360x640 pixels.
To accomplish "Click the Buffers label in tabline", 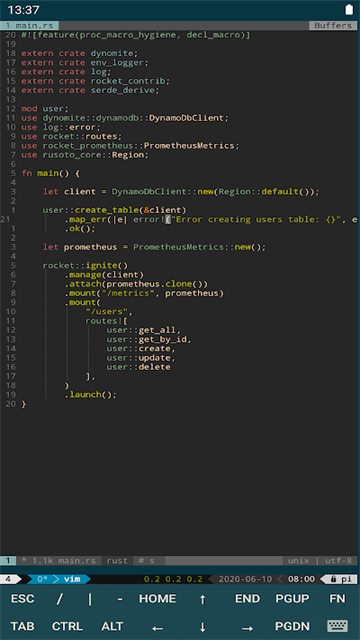I will [x=333, y=25].
